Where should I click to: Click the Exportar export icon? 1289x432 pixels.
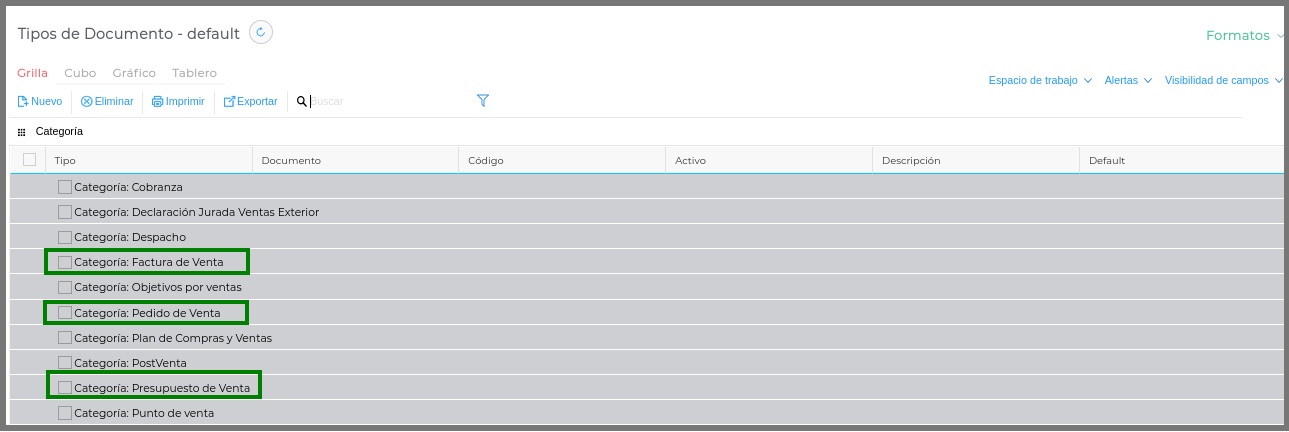point(229,101)
